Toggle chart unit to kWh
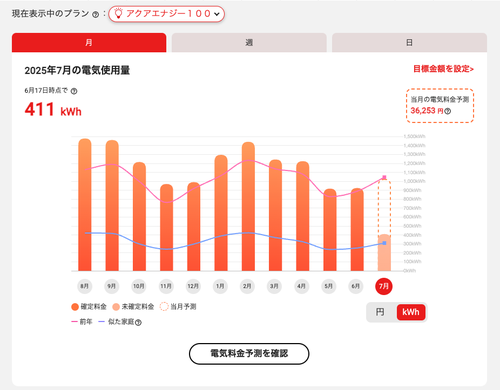The width and height of the screenshot is (500, 390). [411, 312]
